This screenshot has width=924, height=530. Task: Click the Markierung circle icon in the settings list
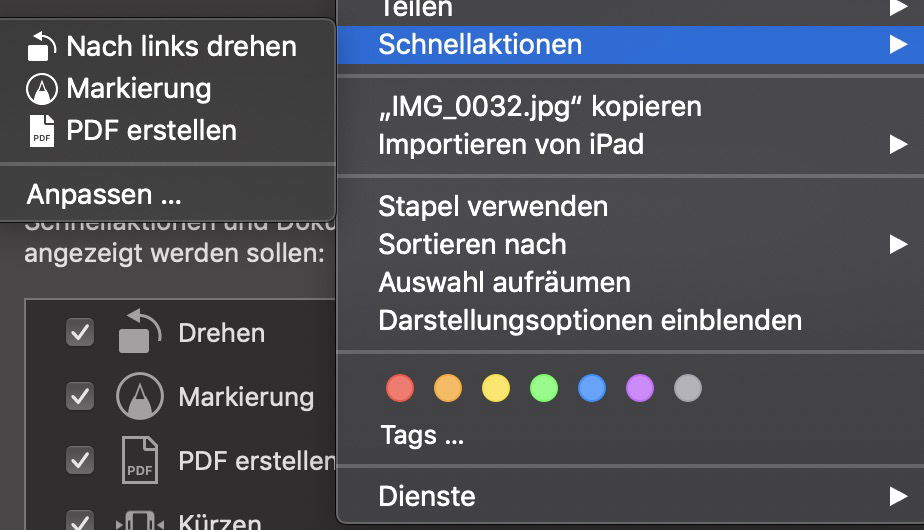coord(140,396)
